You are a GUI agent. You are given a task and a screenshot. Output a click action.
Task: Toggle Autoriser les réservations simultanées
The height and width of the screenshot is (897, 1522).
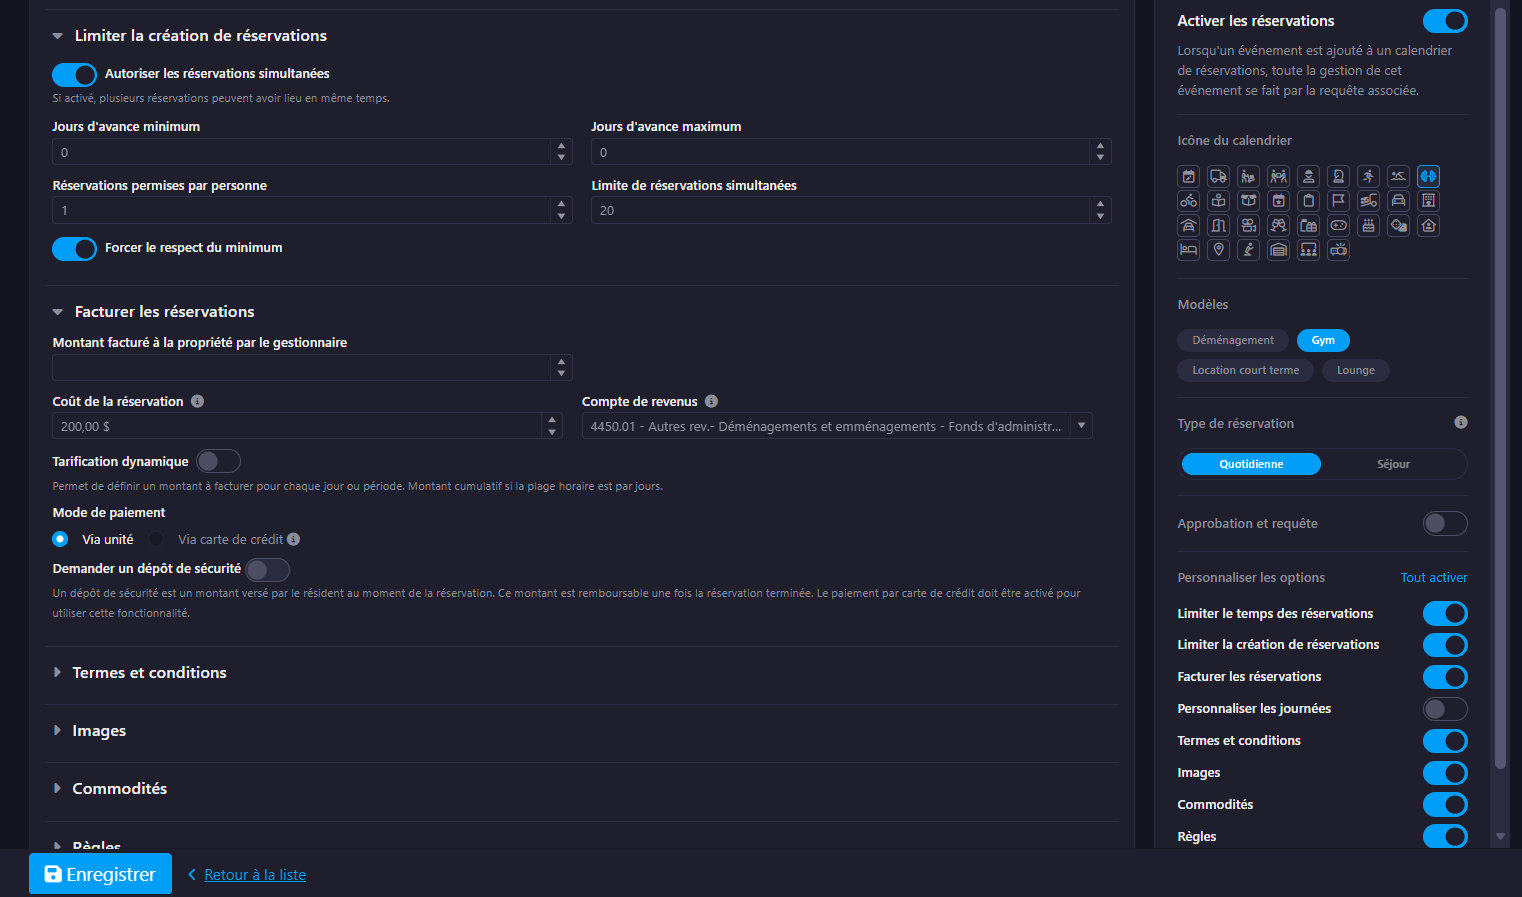[74, 74]
